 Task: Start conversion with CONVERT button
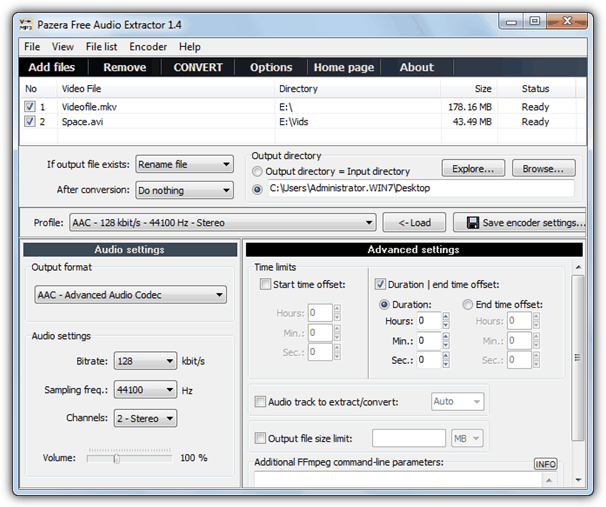pyautogui.click(x=198, y=67)
